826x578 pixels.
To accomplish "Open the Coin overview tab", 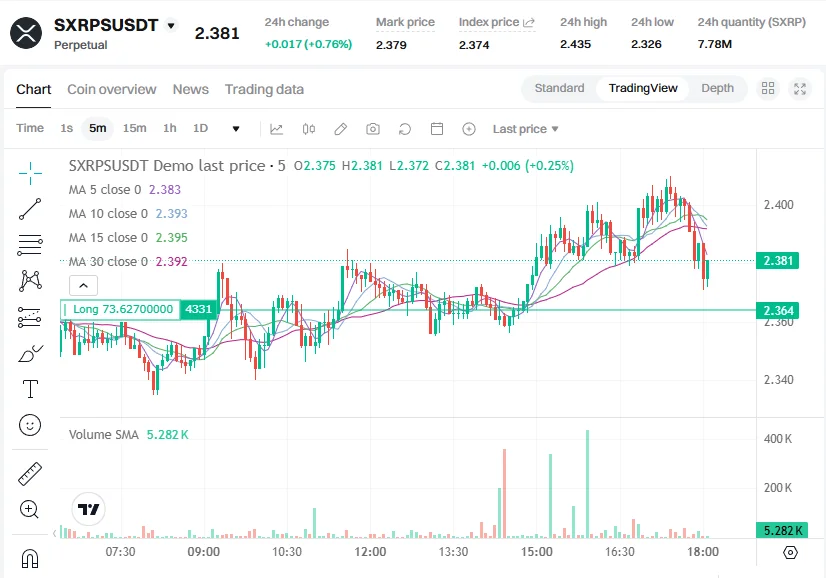I will [112, 90].
